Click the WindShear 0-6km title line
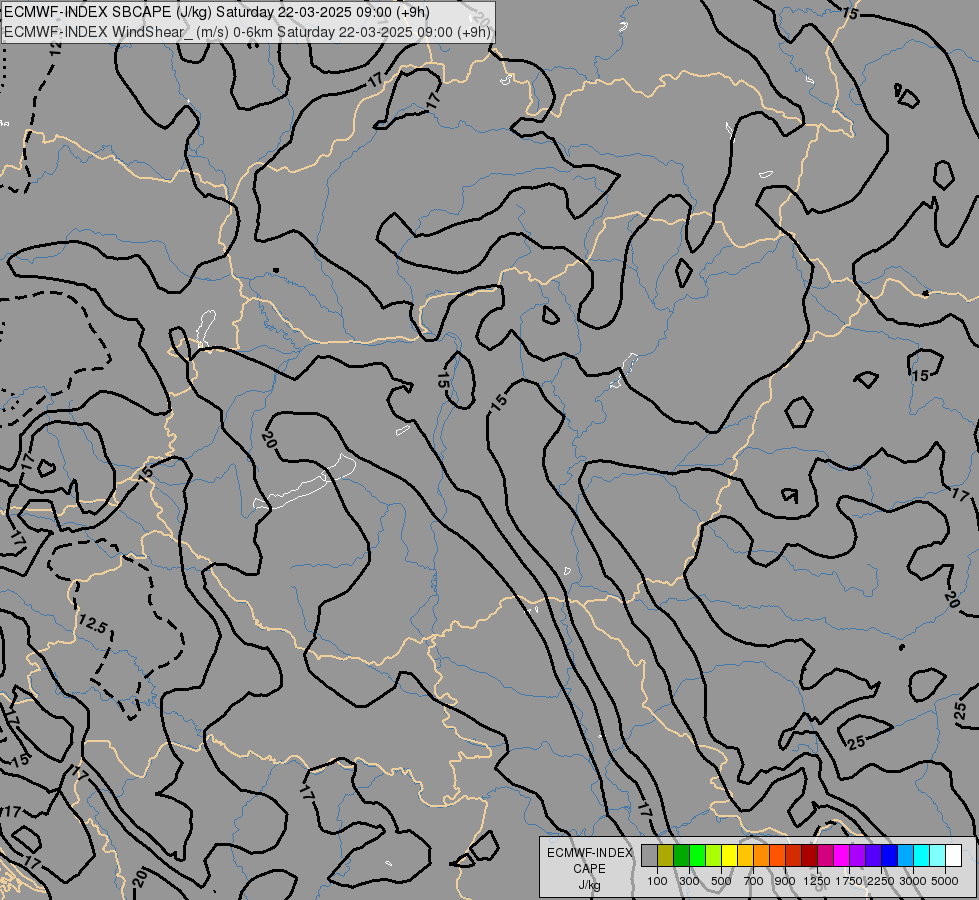979x900 pixels. [247, 32]
